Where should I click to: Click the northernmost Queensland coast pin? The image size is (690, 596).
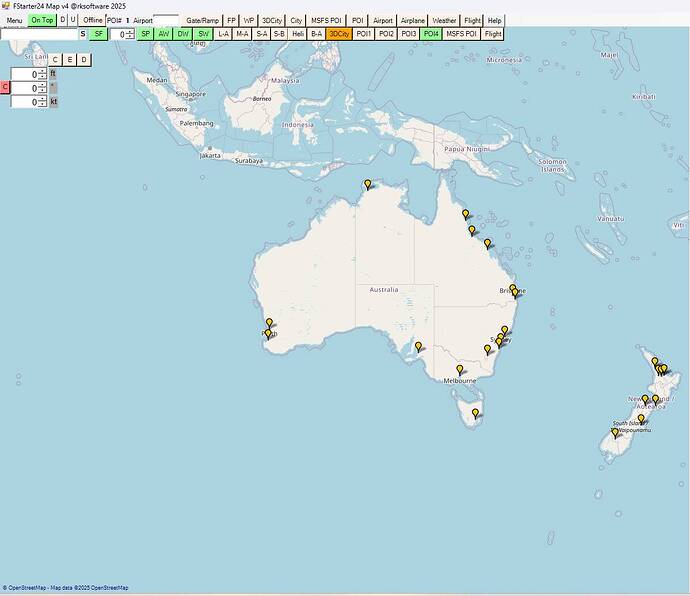[466, 214]
